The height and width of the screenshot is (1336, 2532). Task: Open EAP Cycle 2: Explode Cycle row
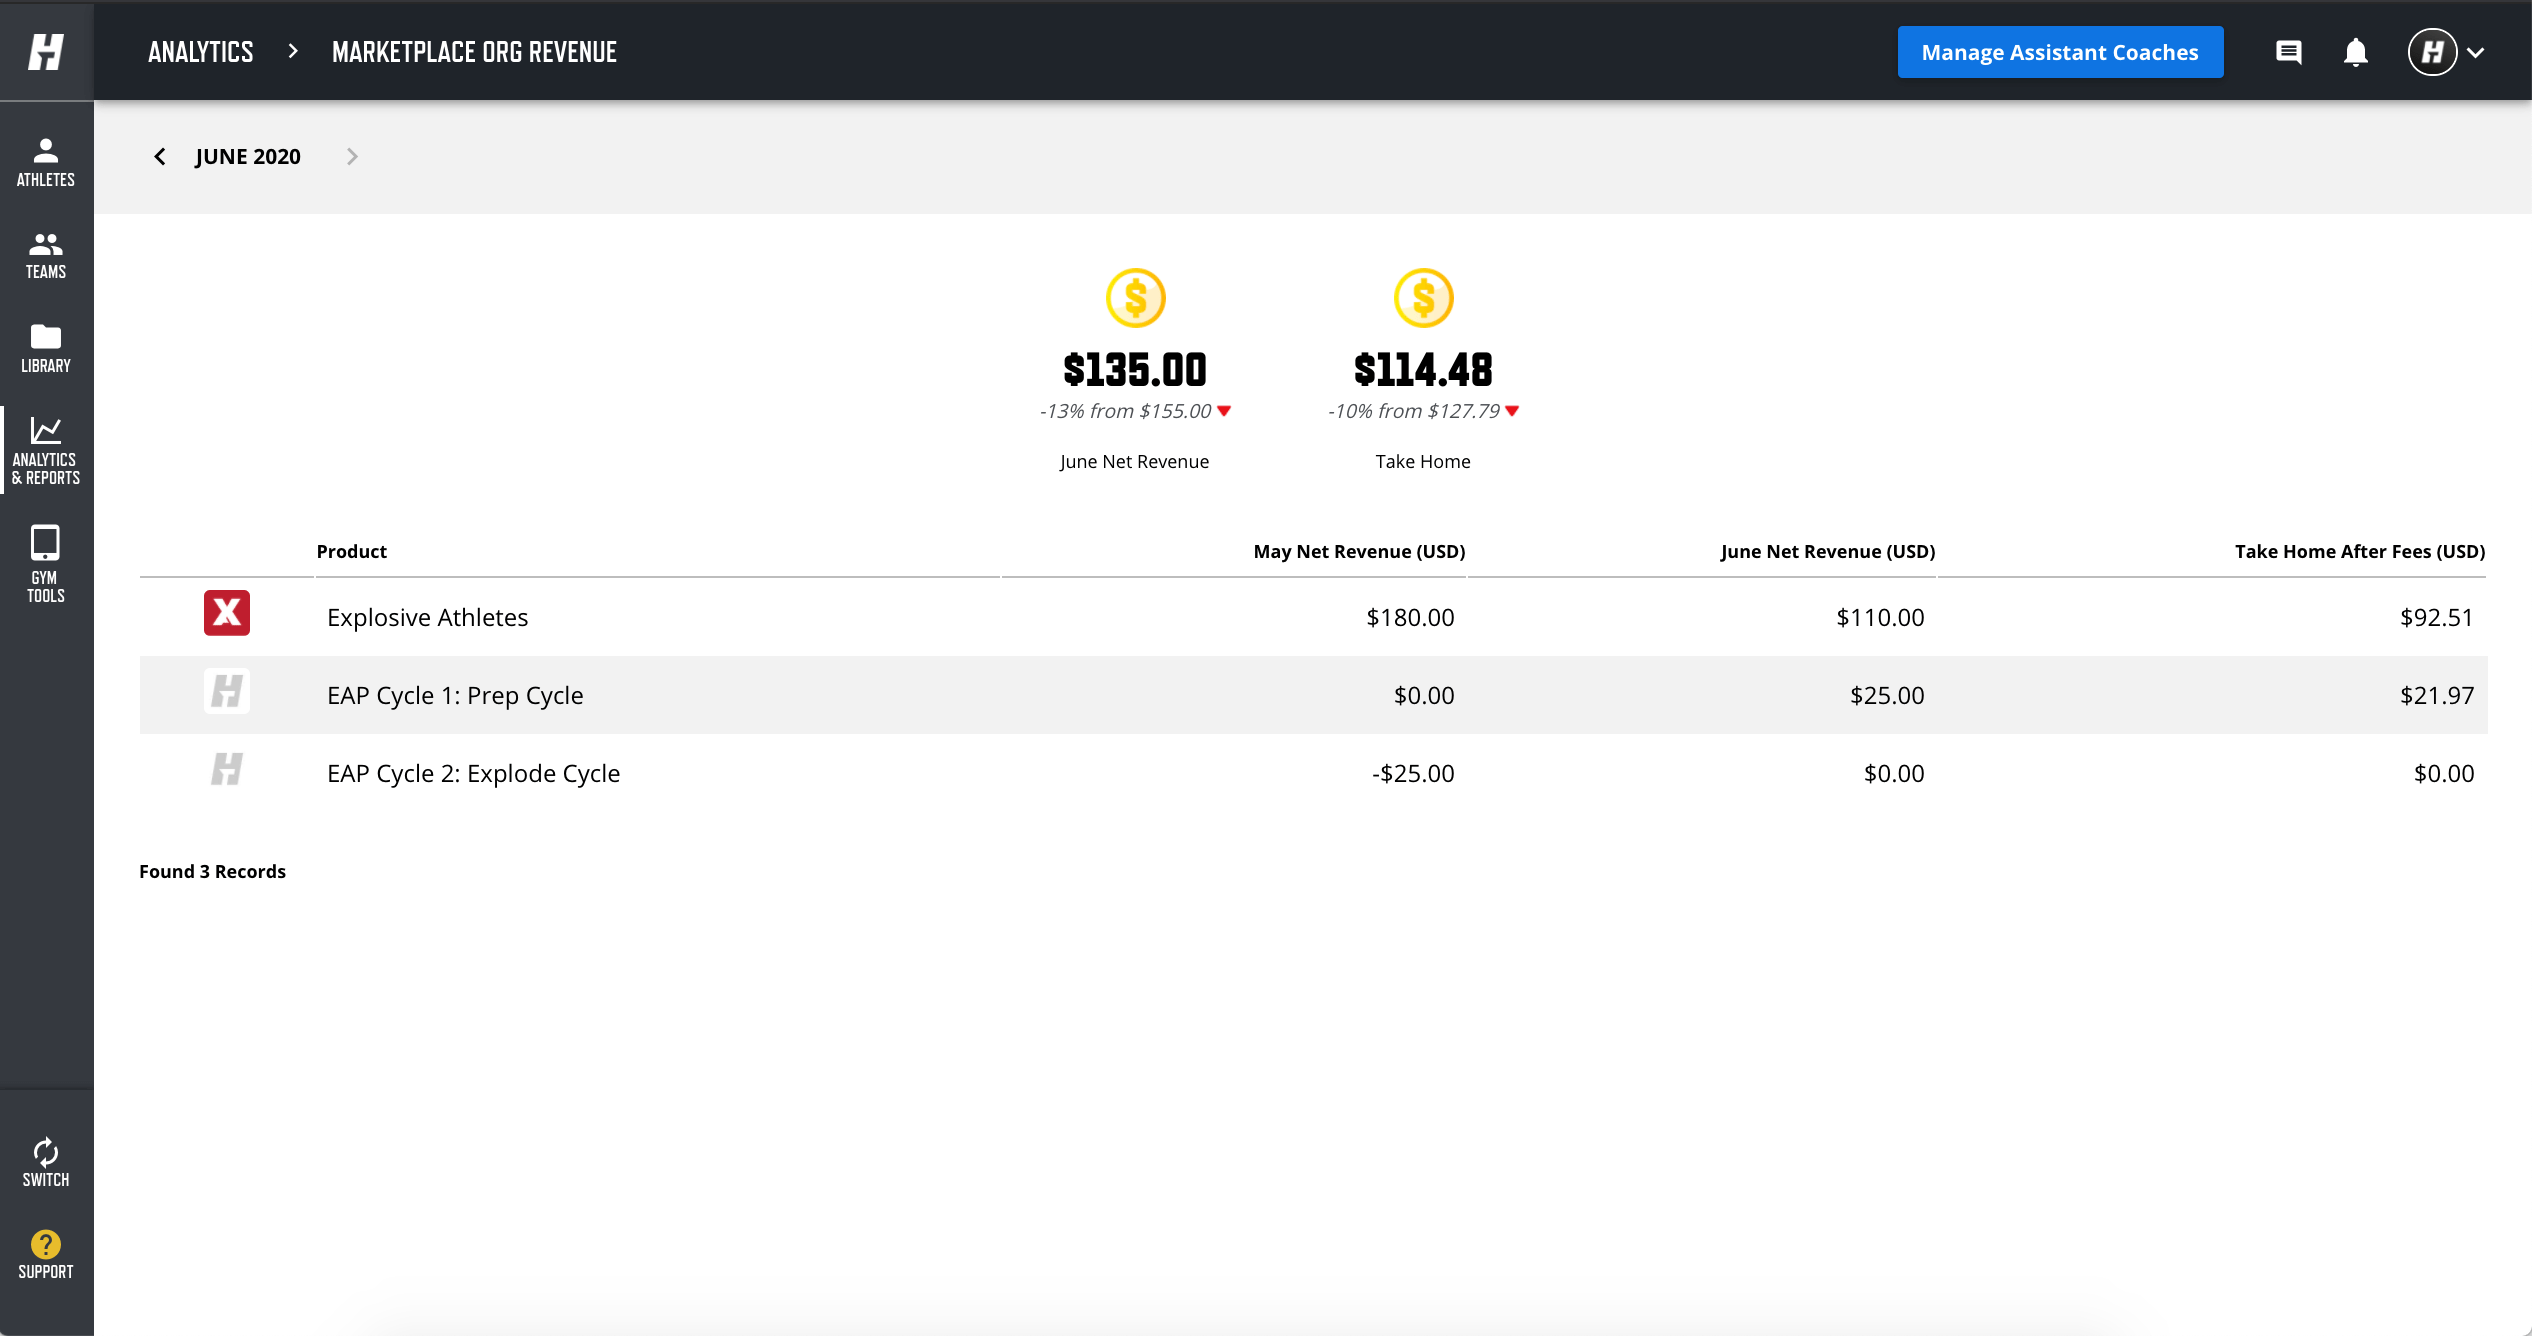(x=473, y=773)
